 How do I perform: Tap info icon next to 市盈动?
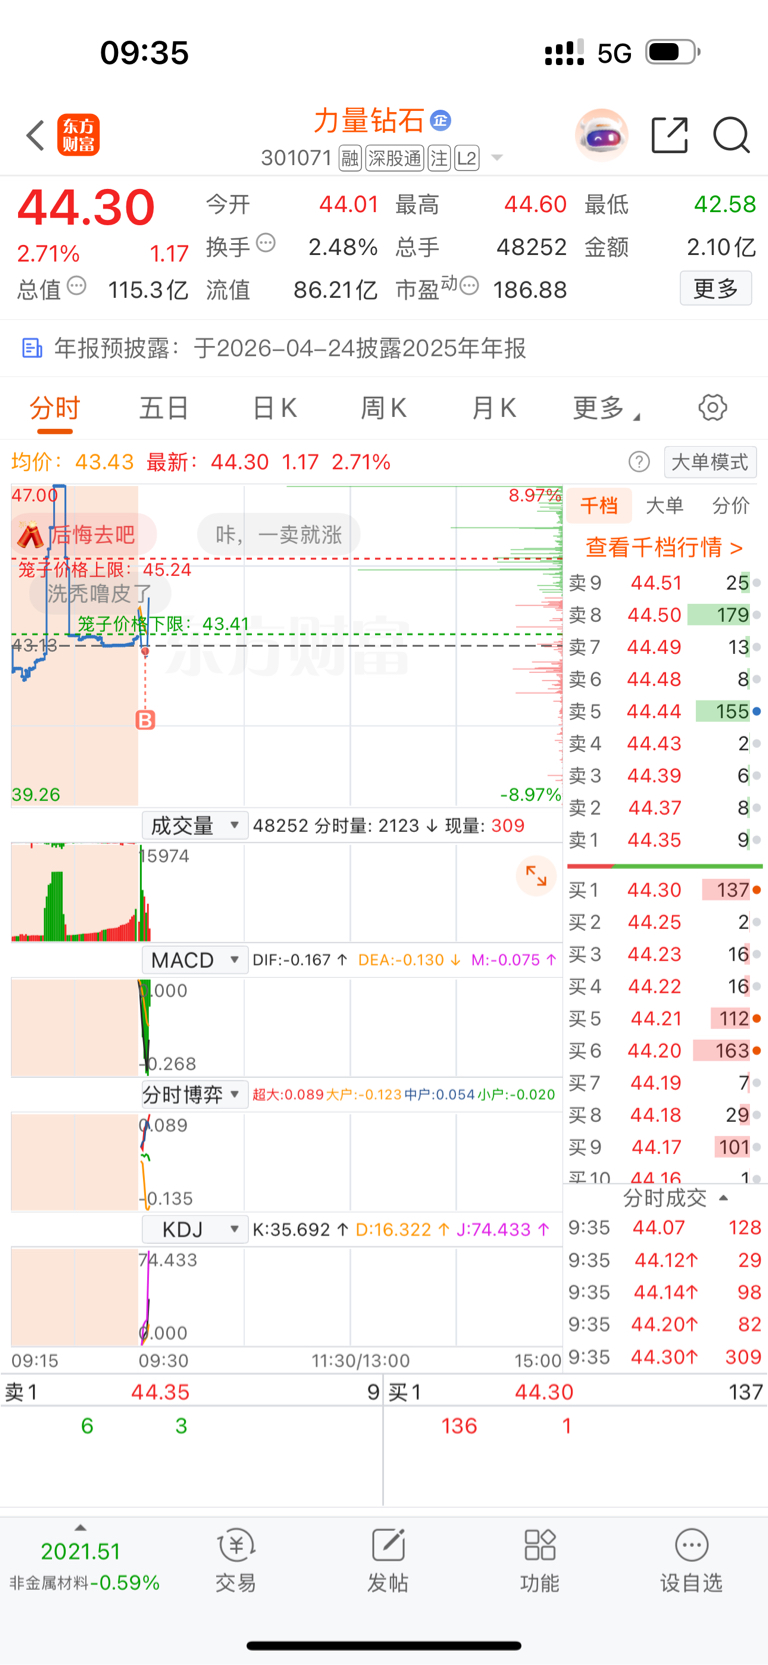468,286
